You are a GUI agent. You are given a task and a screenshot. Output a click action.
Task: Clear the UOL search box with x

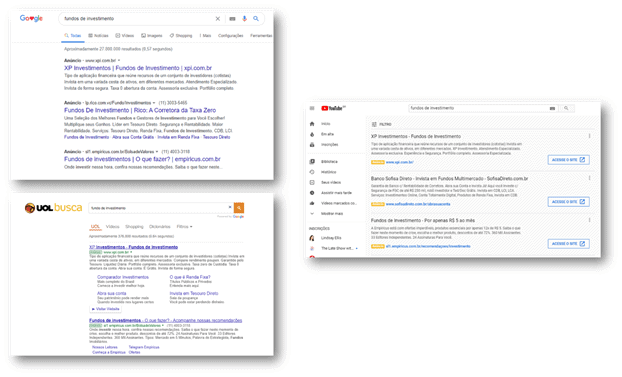230,207
